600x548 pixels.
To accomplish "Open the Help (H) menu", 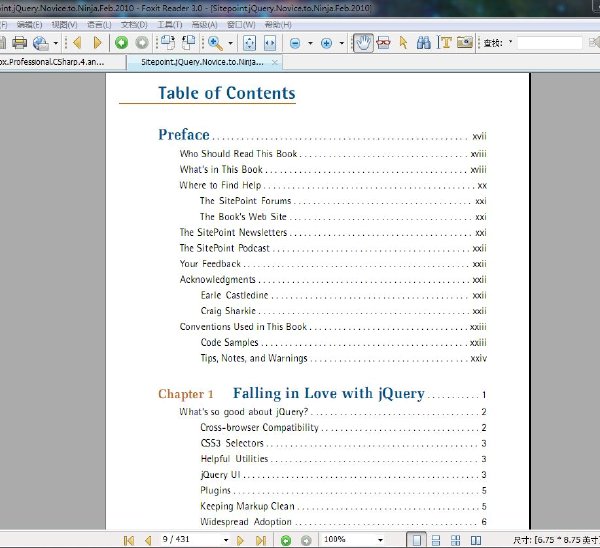I will click(278, 25).
